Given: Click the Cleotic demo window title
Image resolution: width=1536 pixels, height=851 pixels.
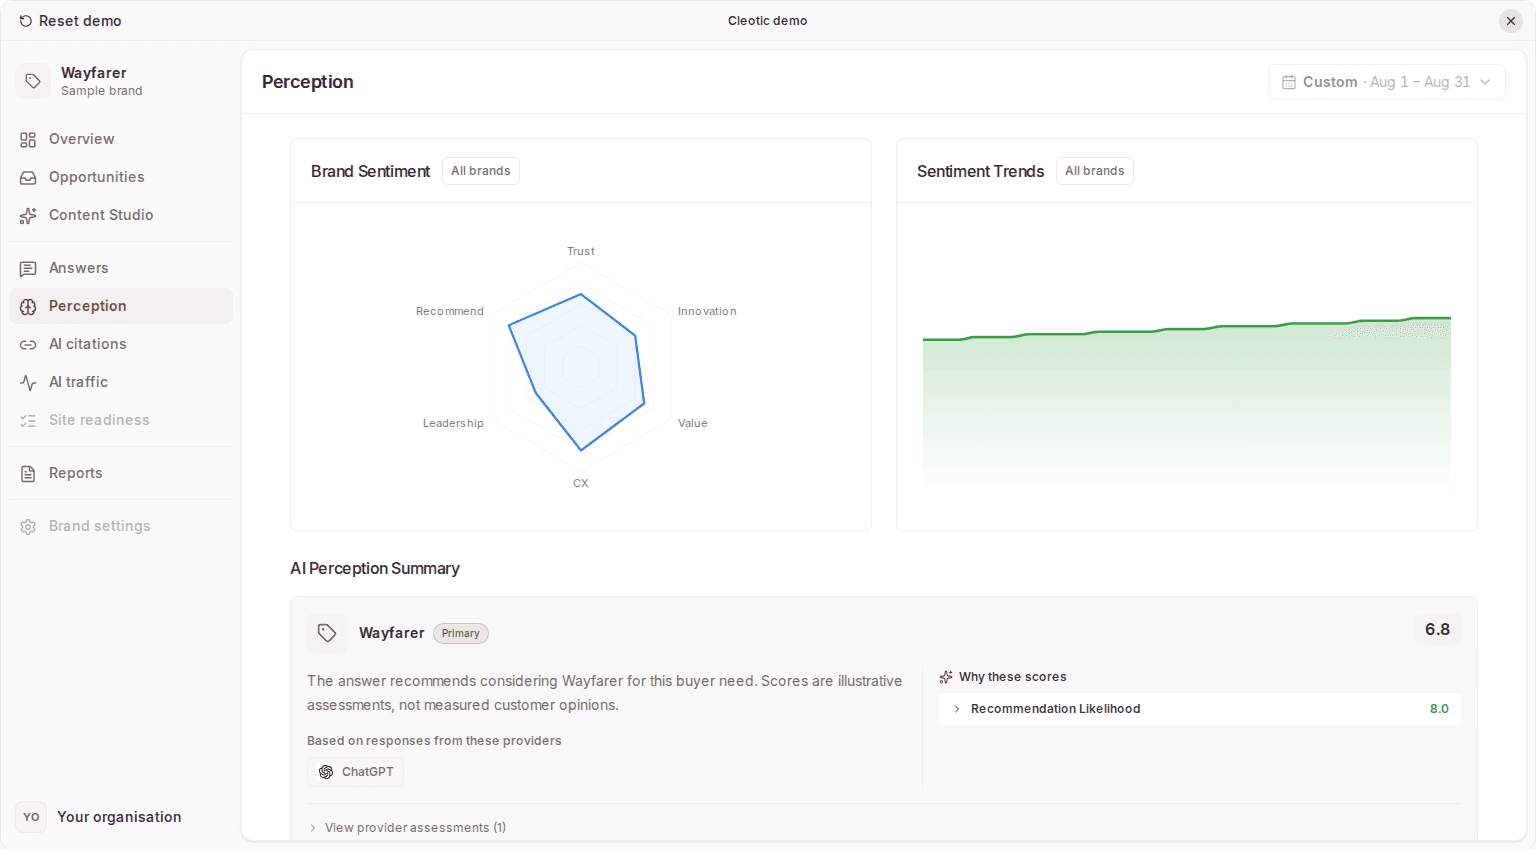Looking at the screenshot, I should (768, 21).
